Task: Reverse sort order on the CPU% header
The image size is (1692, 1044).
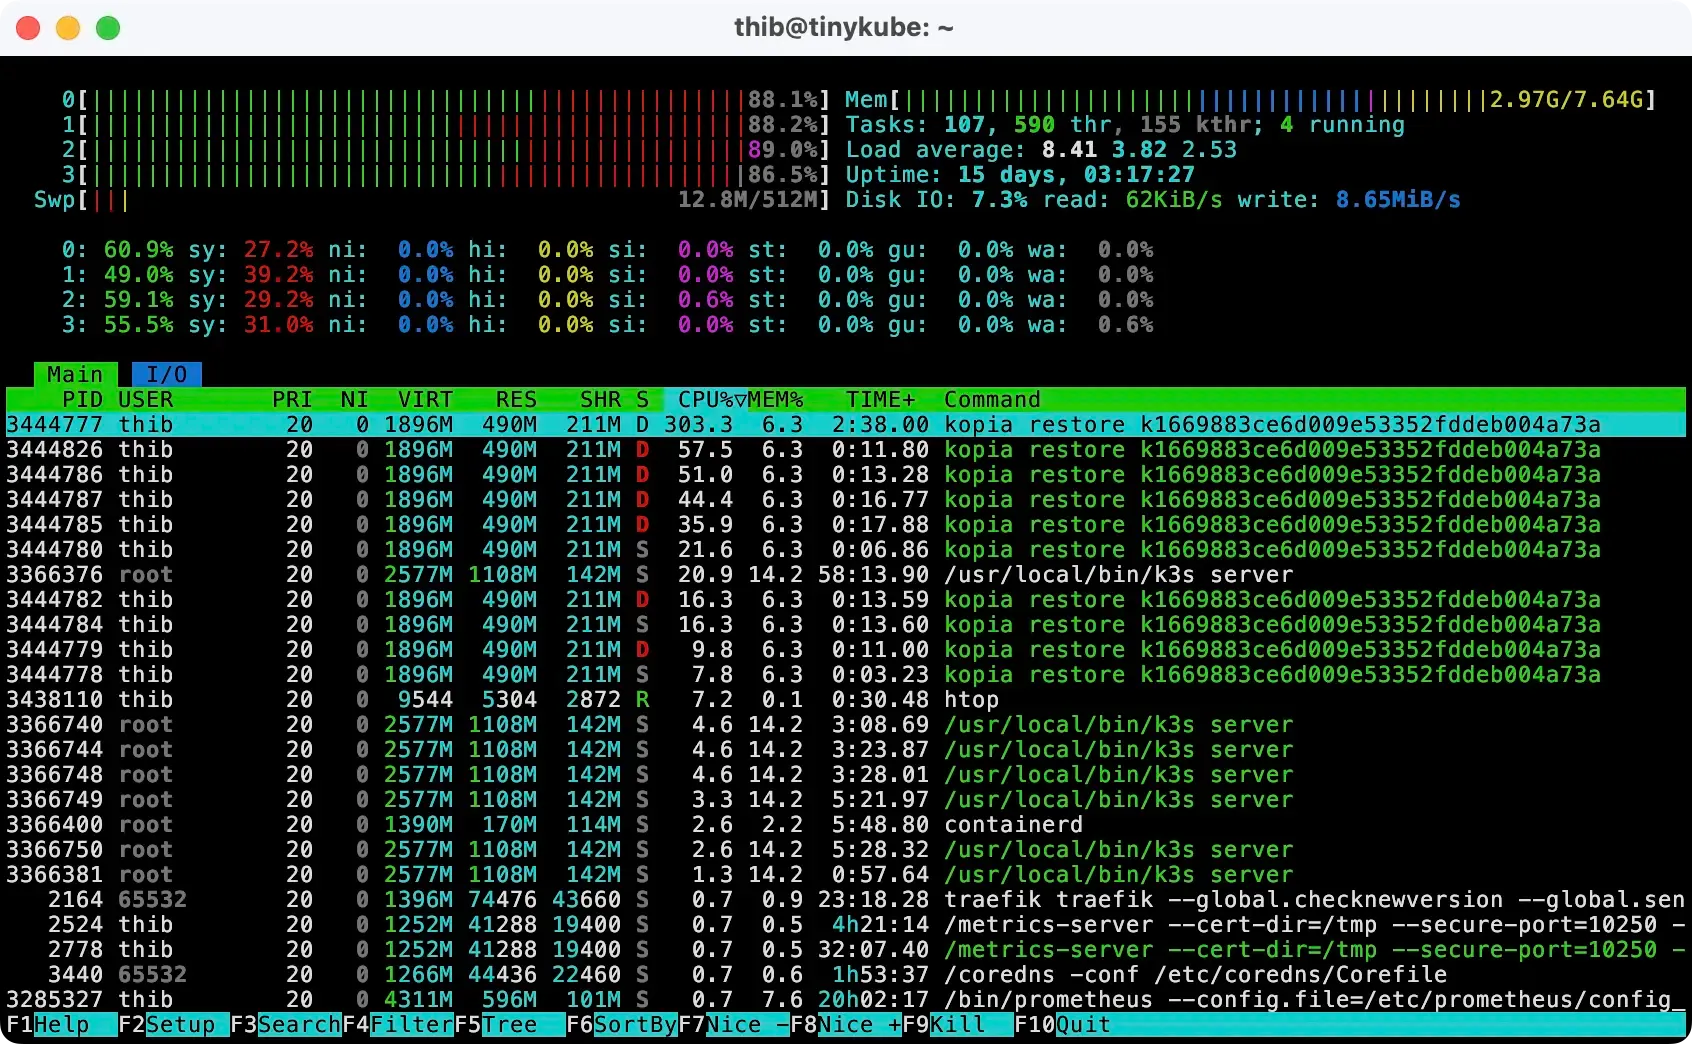Action: coord(705,399)
